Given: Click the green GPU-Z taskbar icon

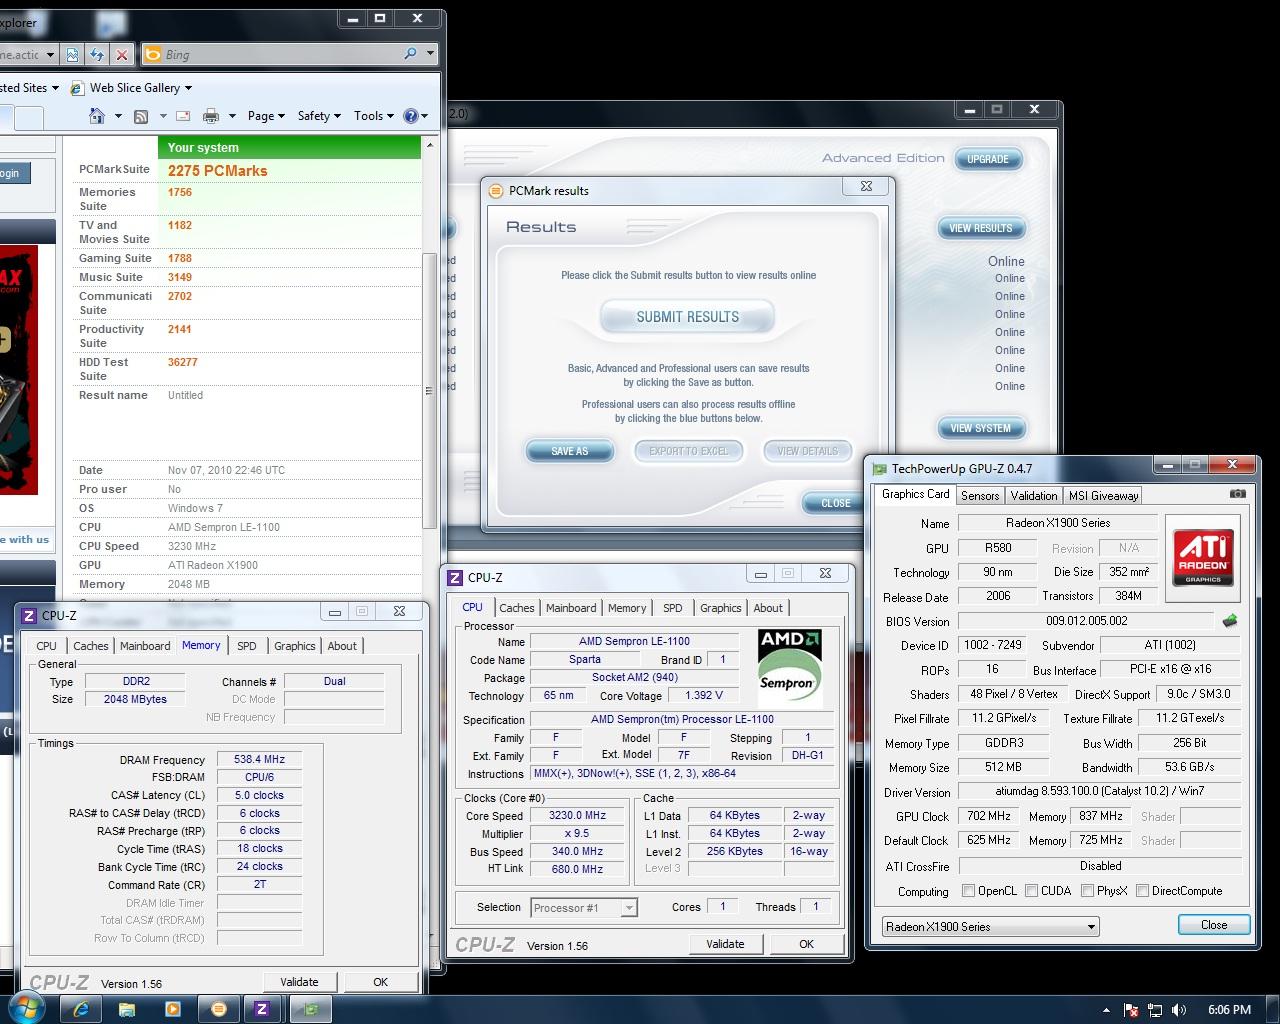Looking at the screenshot, I should pos(310,1009).
